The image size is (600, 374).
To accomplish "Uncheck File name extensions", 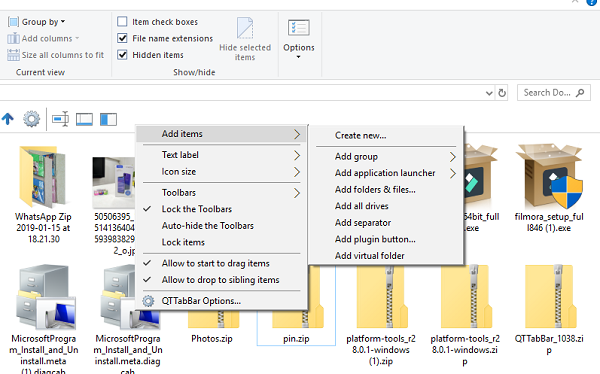I will click(122, 38).
